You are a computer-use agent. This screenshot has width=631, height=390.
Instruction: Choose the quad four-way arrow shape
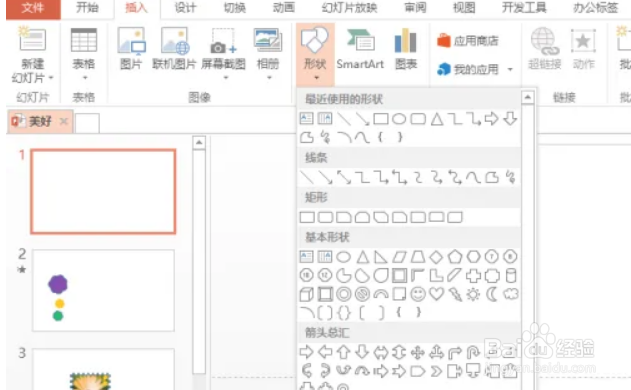(418, 353)
